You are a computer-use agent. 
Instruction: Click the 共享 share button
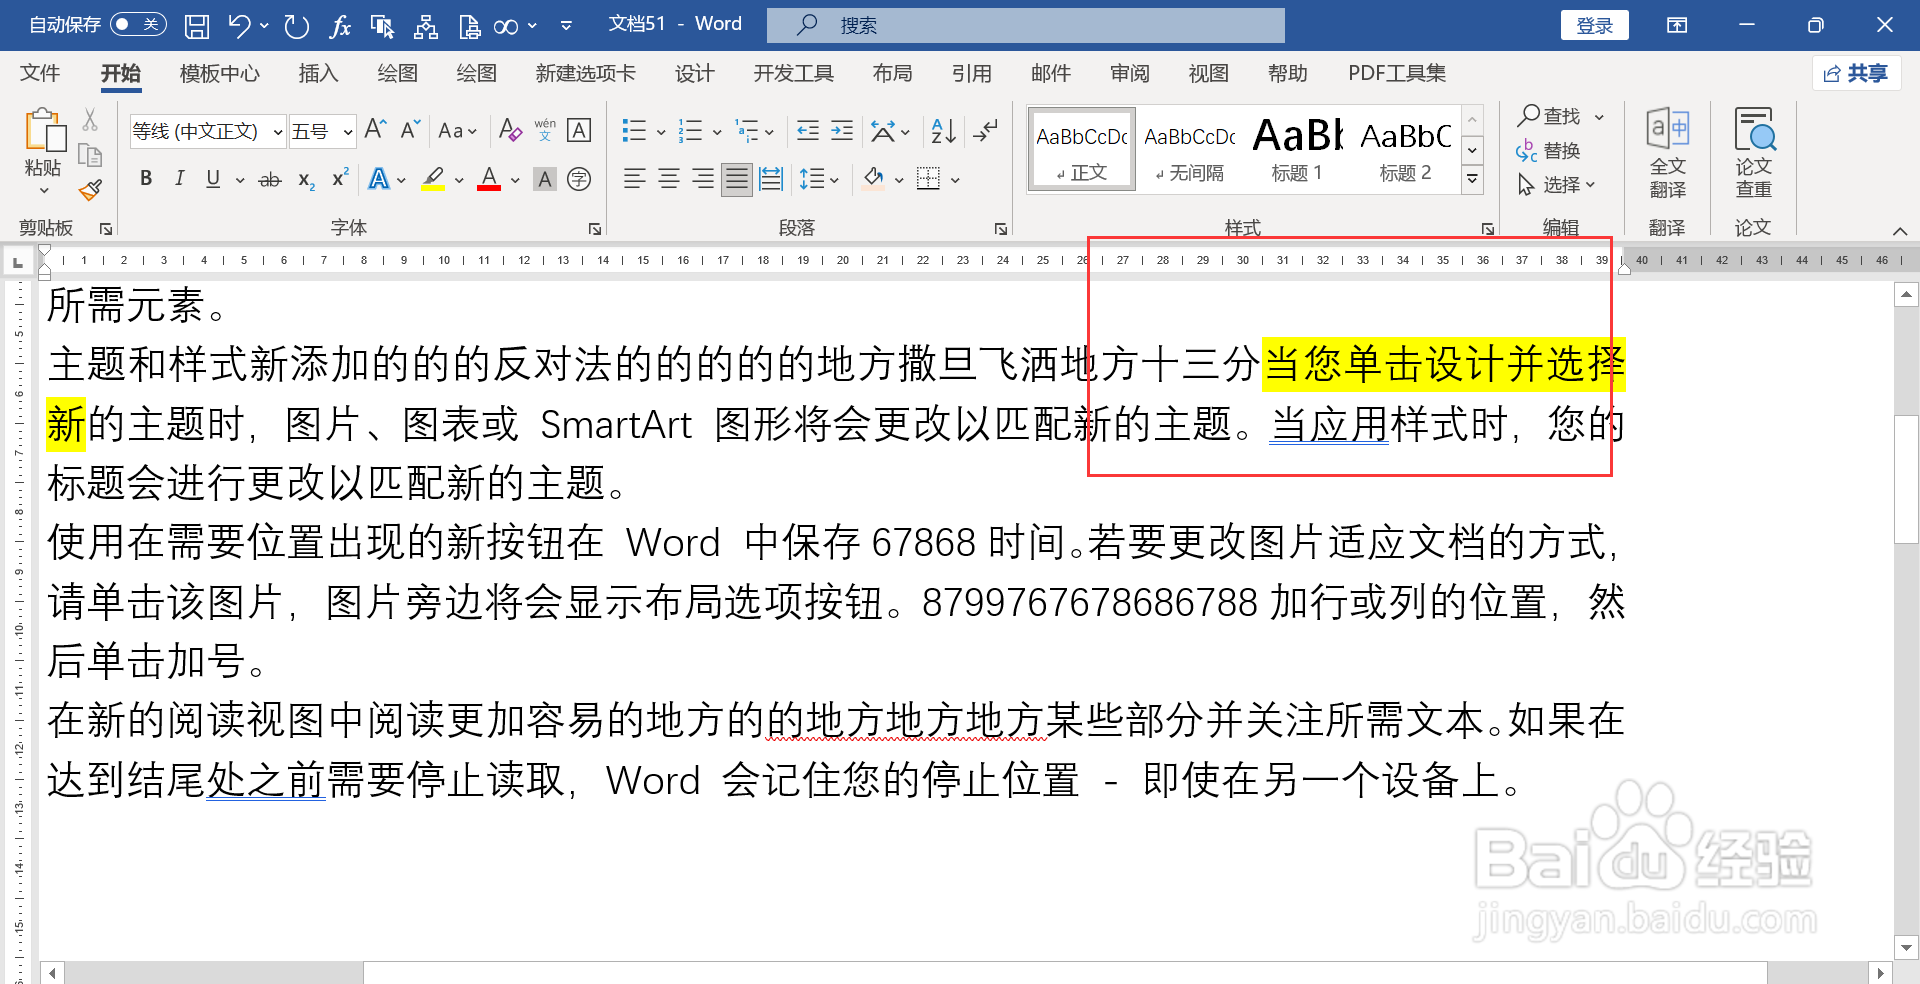click(x=1855, y=73)
